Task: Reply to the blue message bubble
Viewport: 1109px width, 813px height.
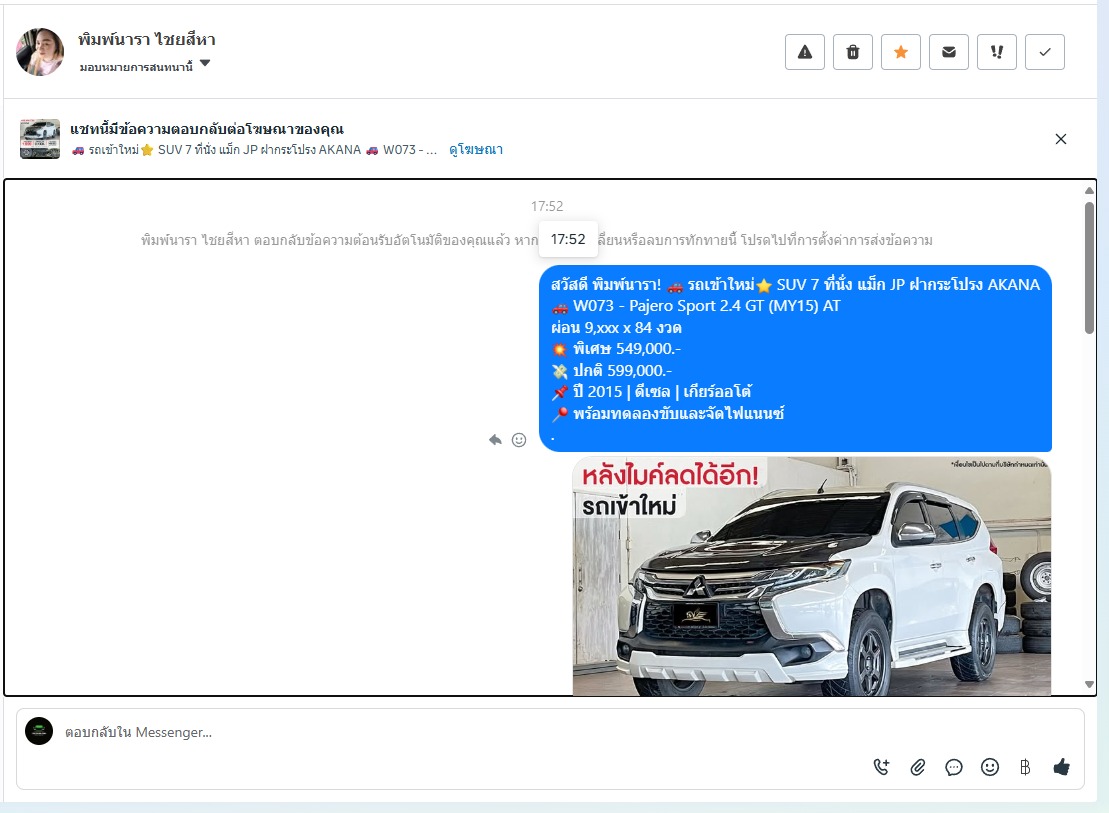Action: (495, 440)
